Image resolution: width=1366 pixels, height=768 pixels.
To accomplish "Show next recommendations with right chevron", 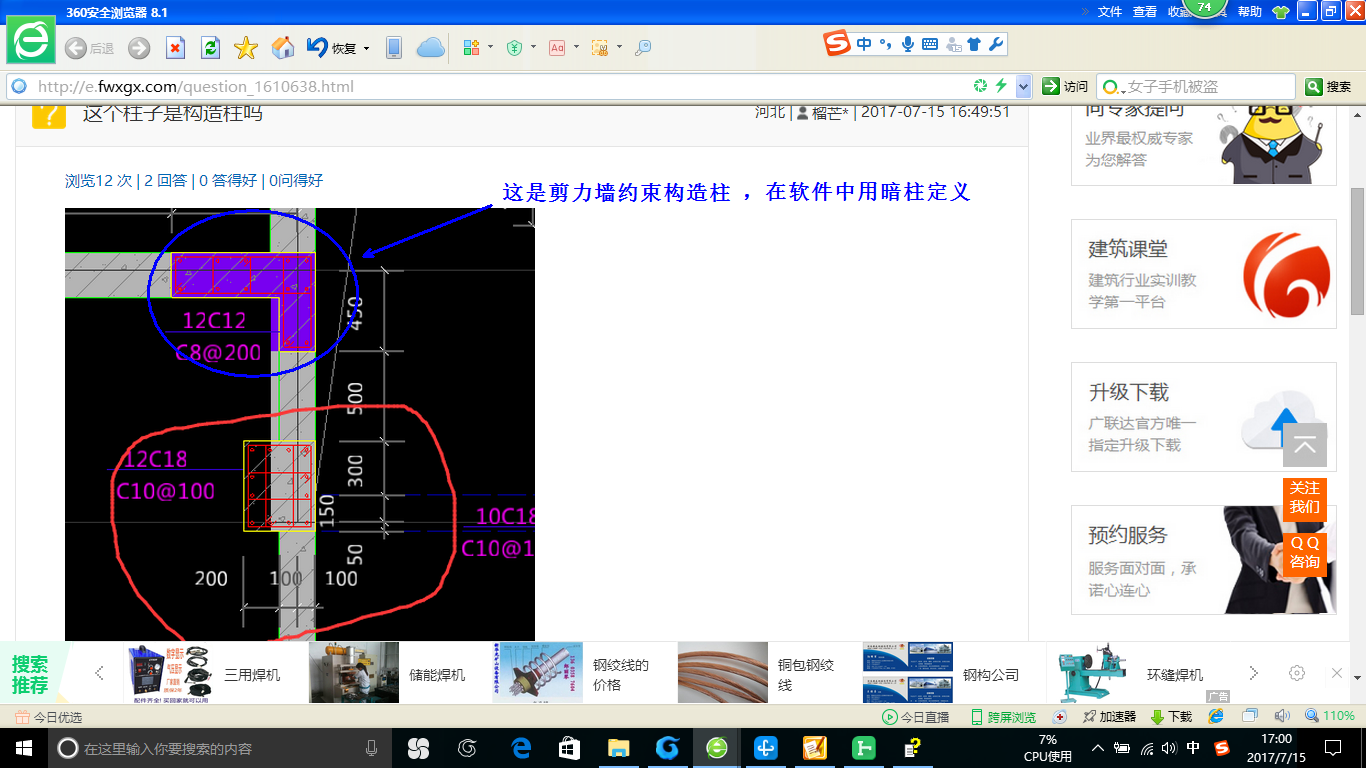I will point(1253,673).
